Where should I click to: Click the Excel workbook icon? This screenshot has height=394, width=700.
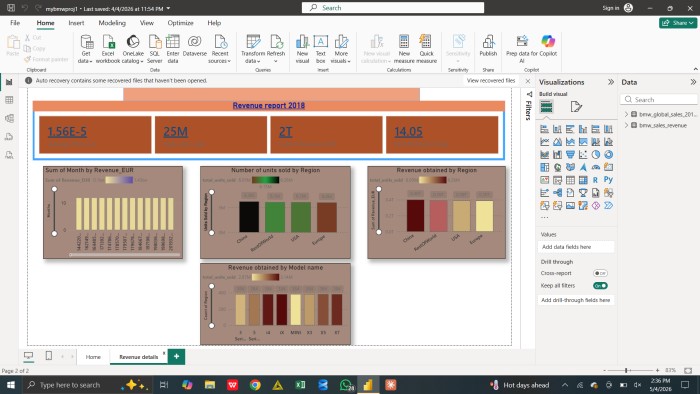click(108, 49)
